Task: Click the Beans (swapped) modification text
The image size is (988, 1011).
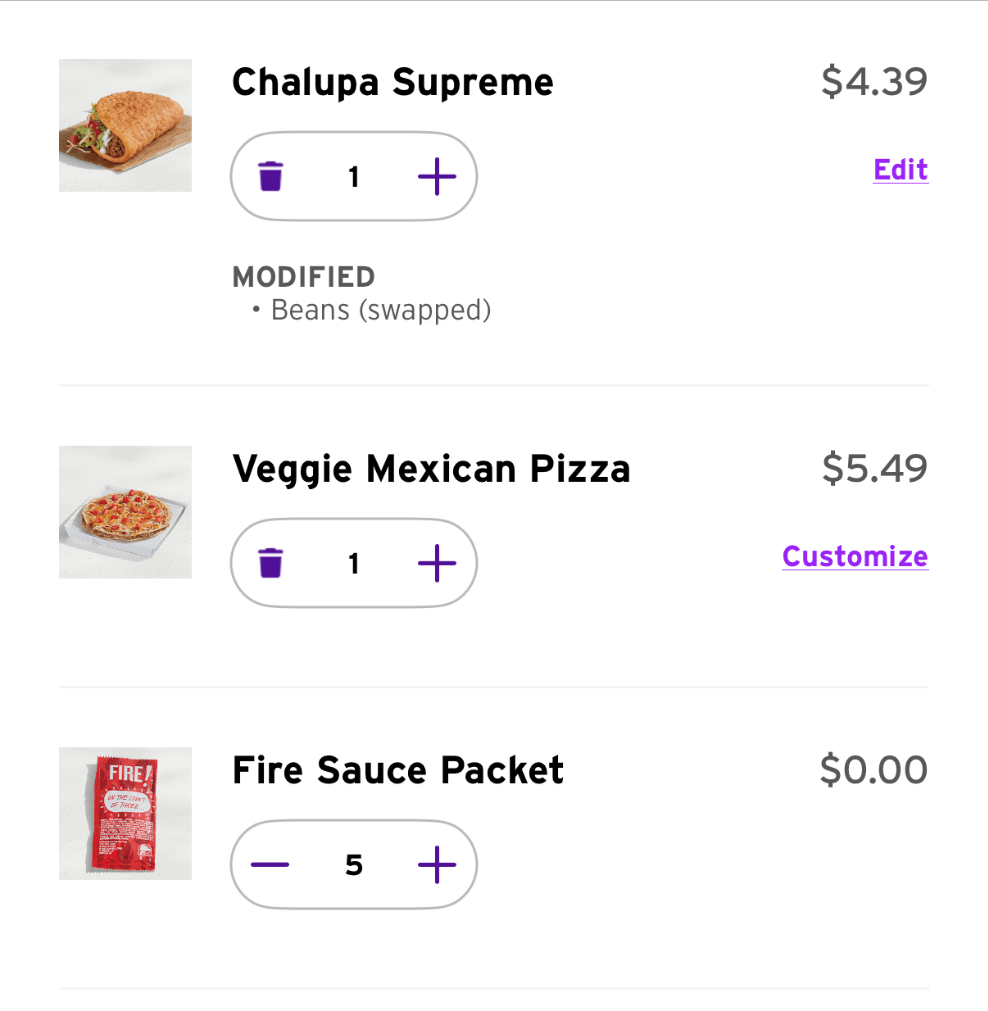Action: [x=380, y=311]
